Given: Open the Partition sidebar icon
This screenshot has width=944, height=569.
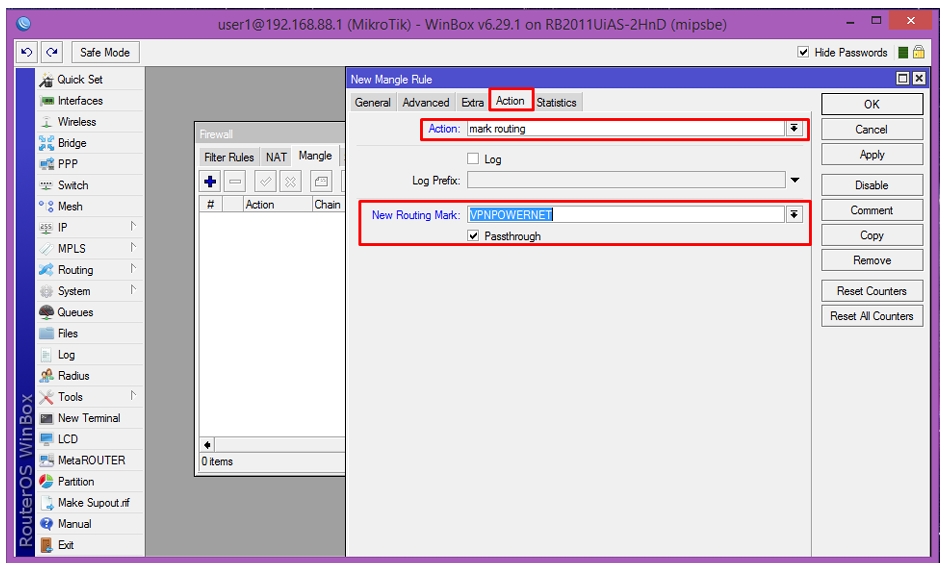Looking at the screenshot, I should tap(46, 481).
